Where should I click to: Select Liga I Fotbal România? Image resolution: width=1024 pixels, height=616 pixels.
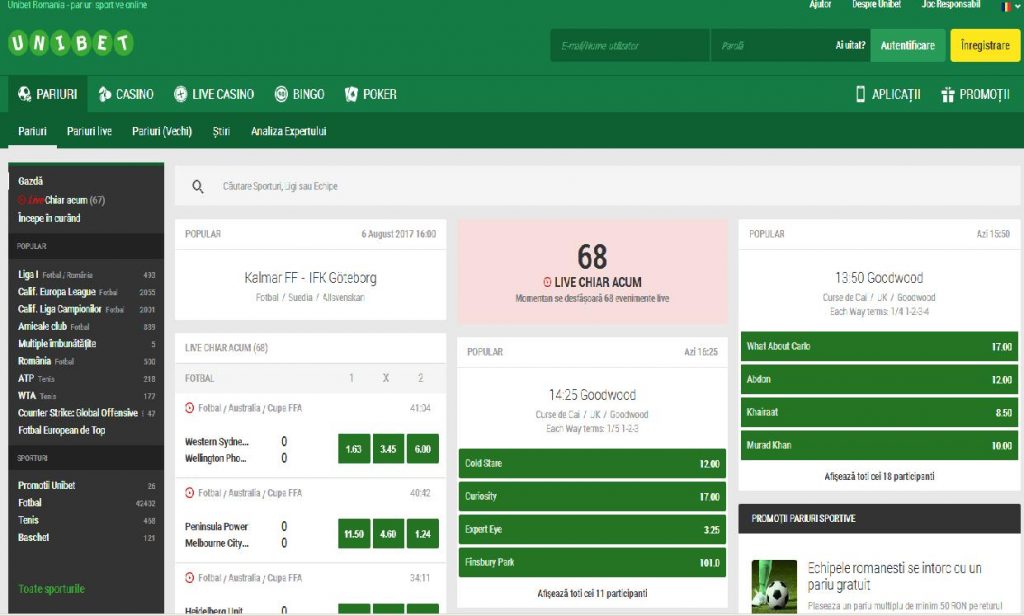pos(86,275)
